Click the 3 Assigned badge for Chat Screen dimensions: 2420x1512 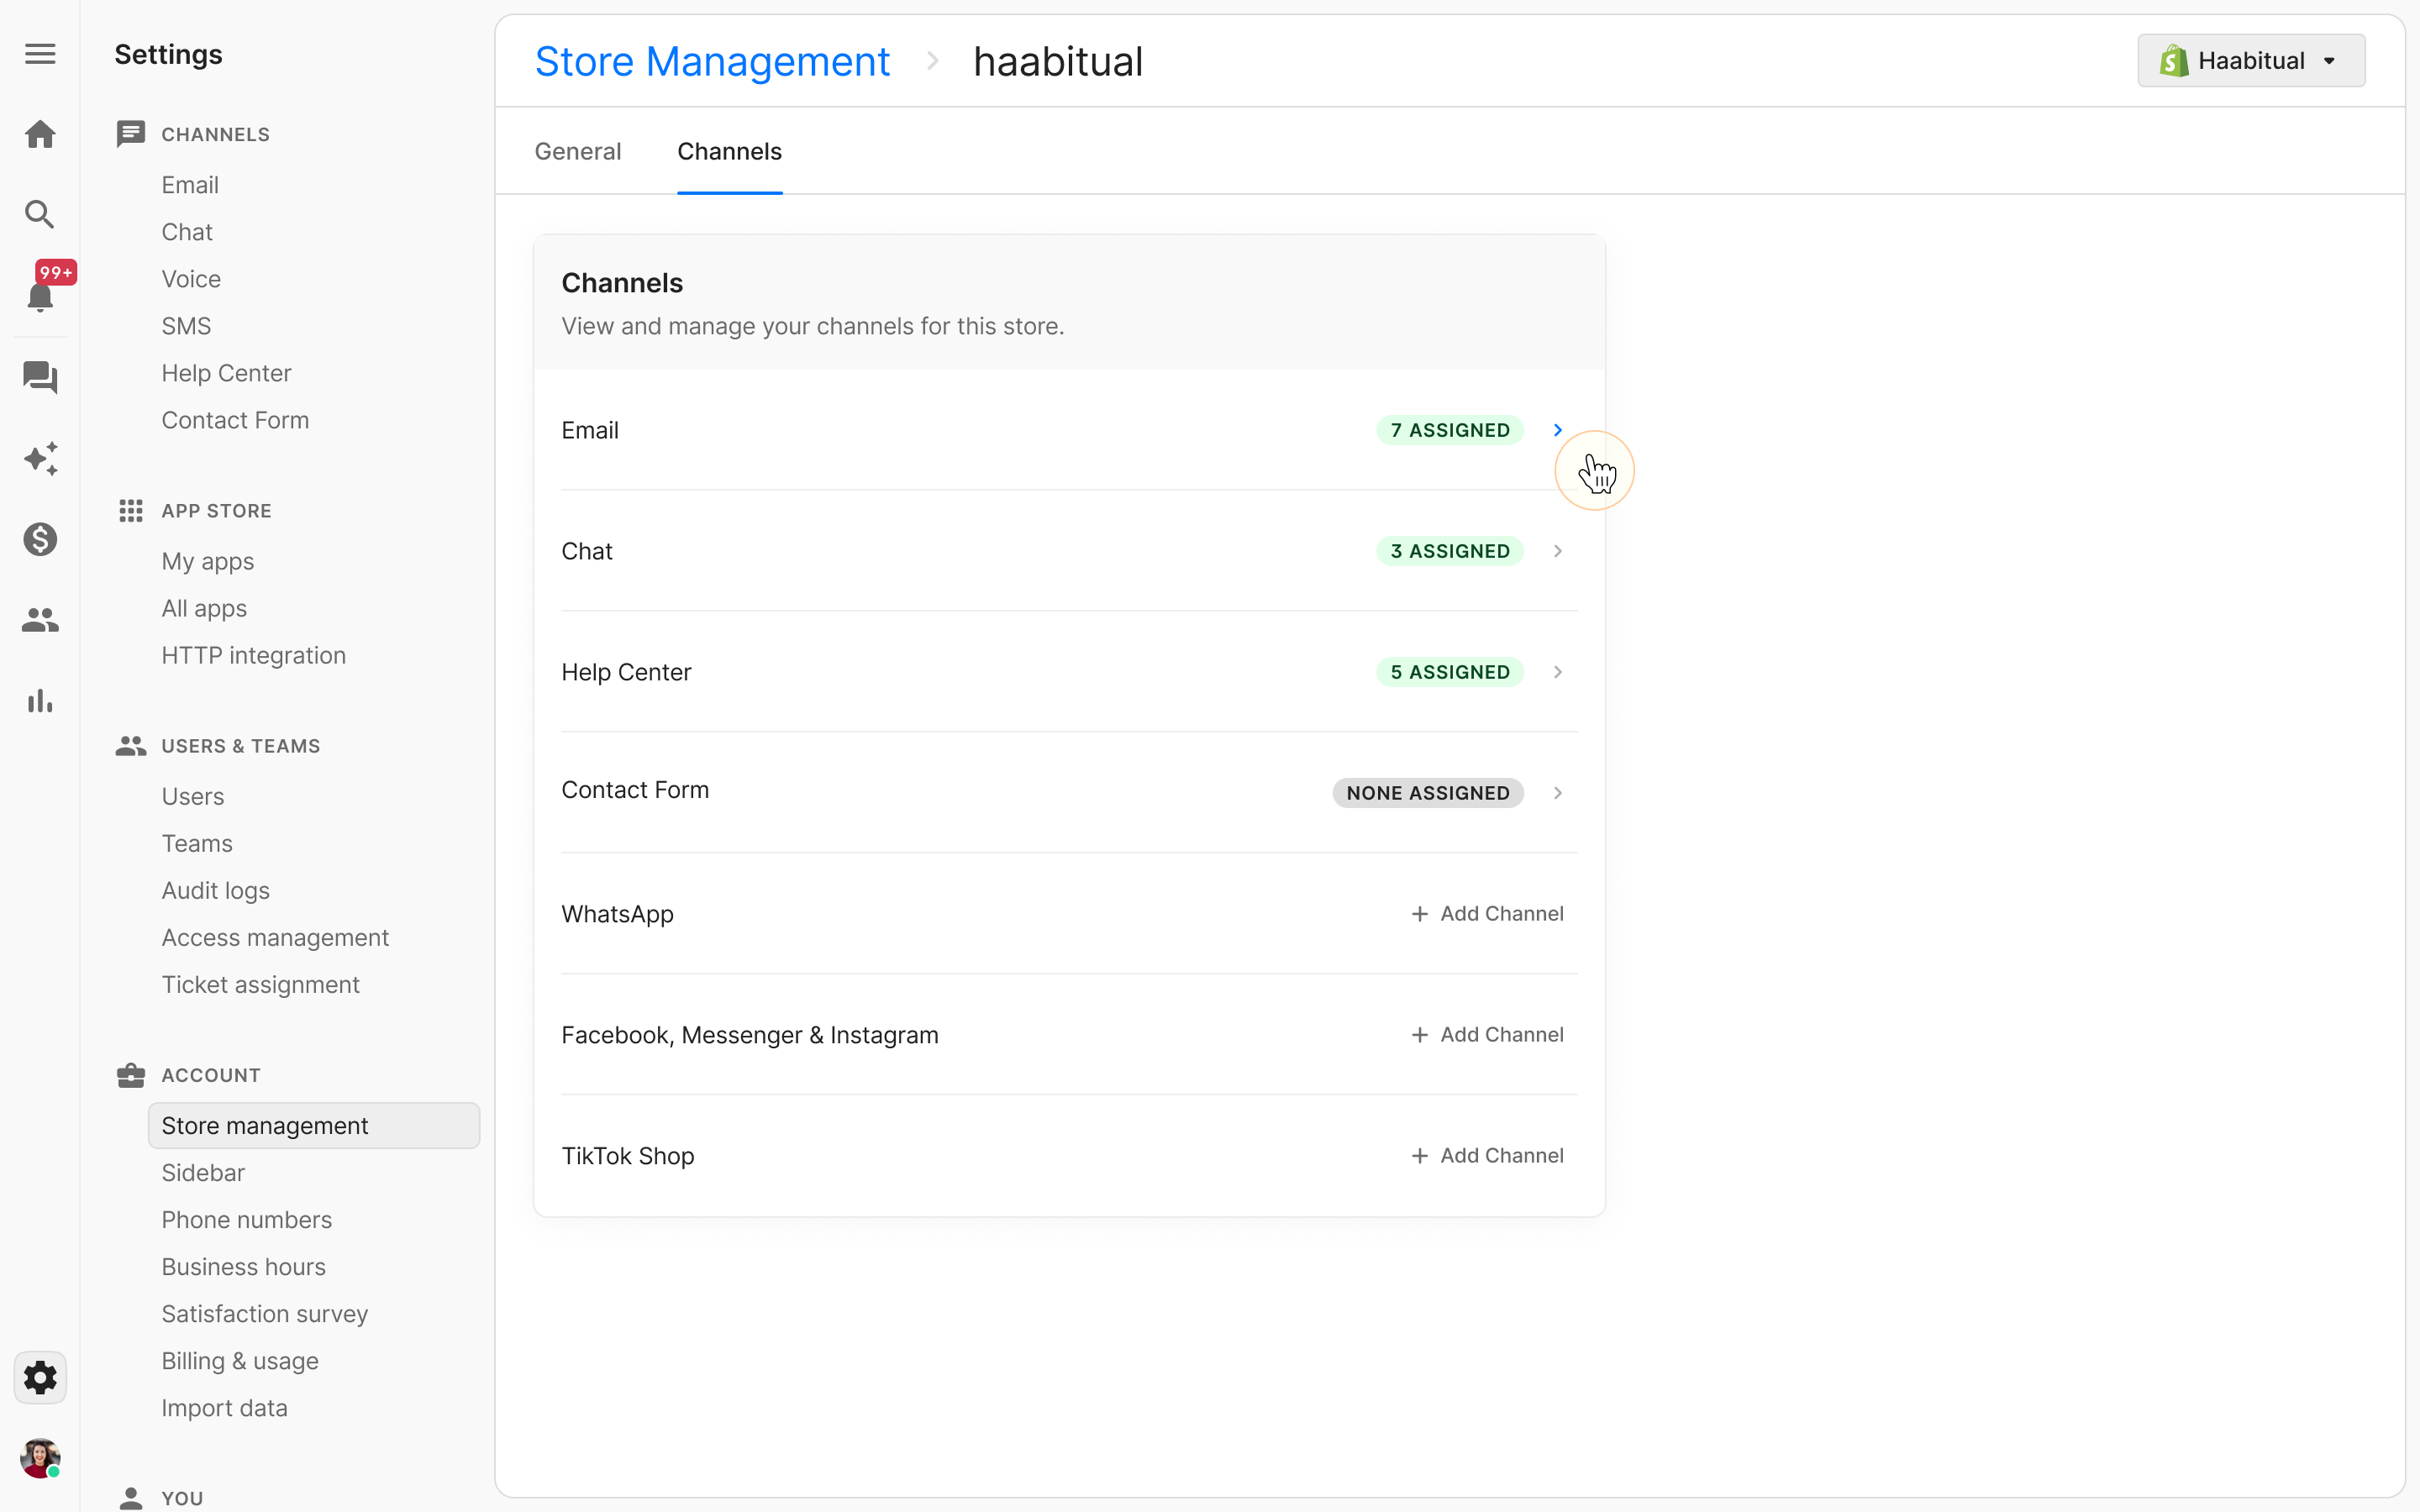[x=1450, y=551]
